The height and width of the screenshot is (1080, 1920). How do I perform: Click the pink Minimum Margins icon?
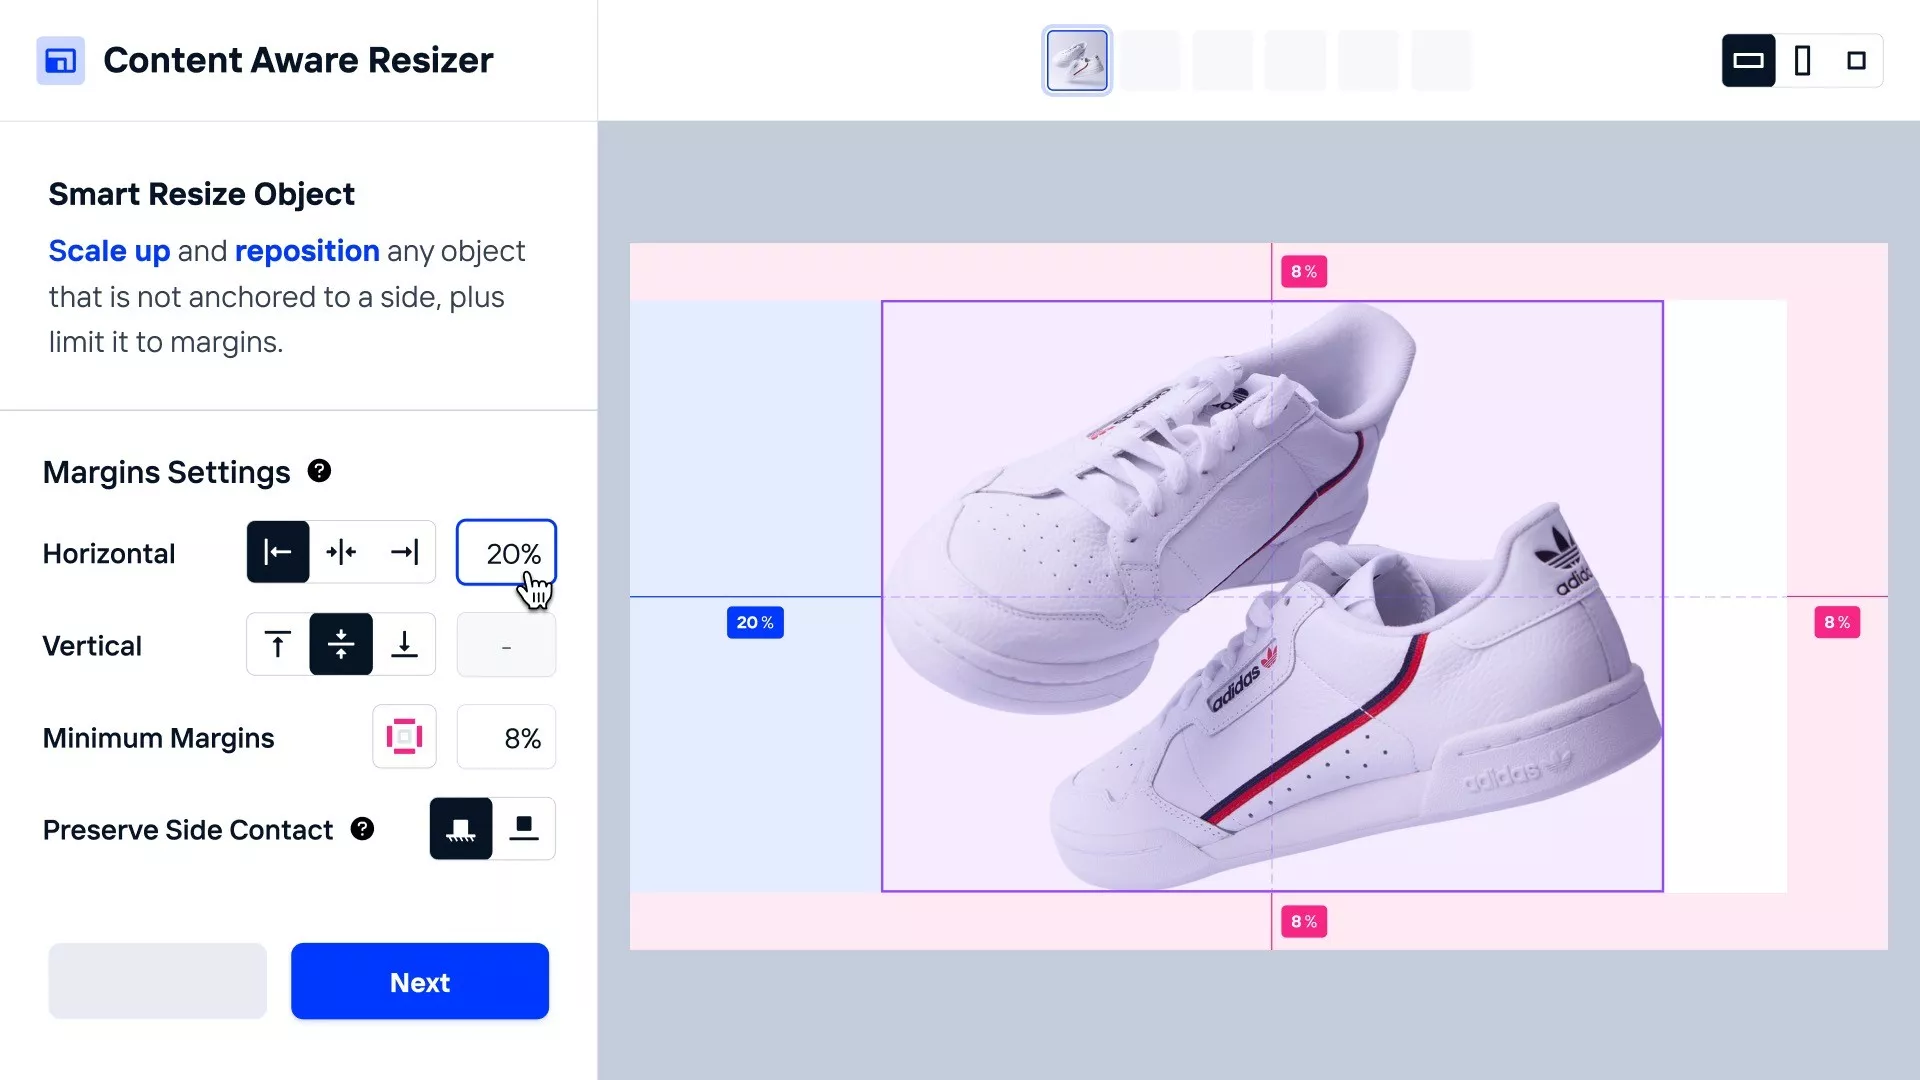[404, 737]
